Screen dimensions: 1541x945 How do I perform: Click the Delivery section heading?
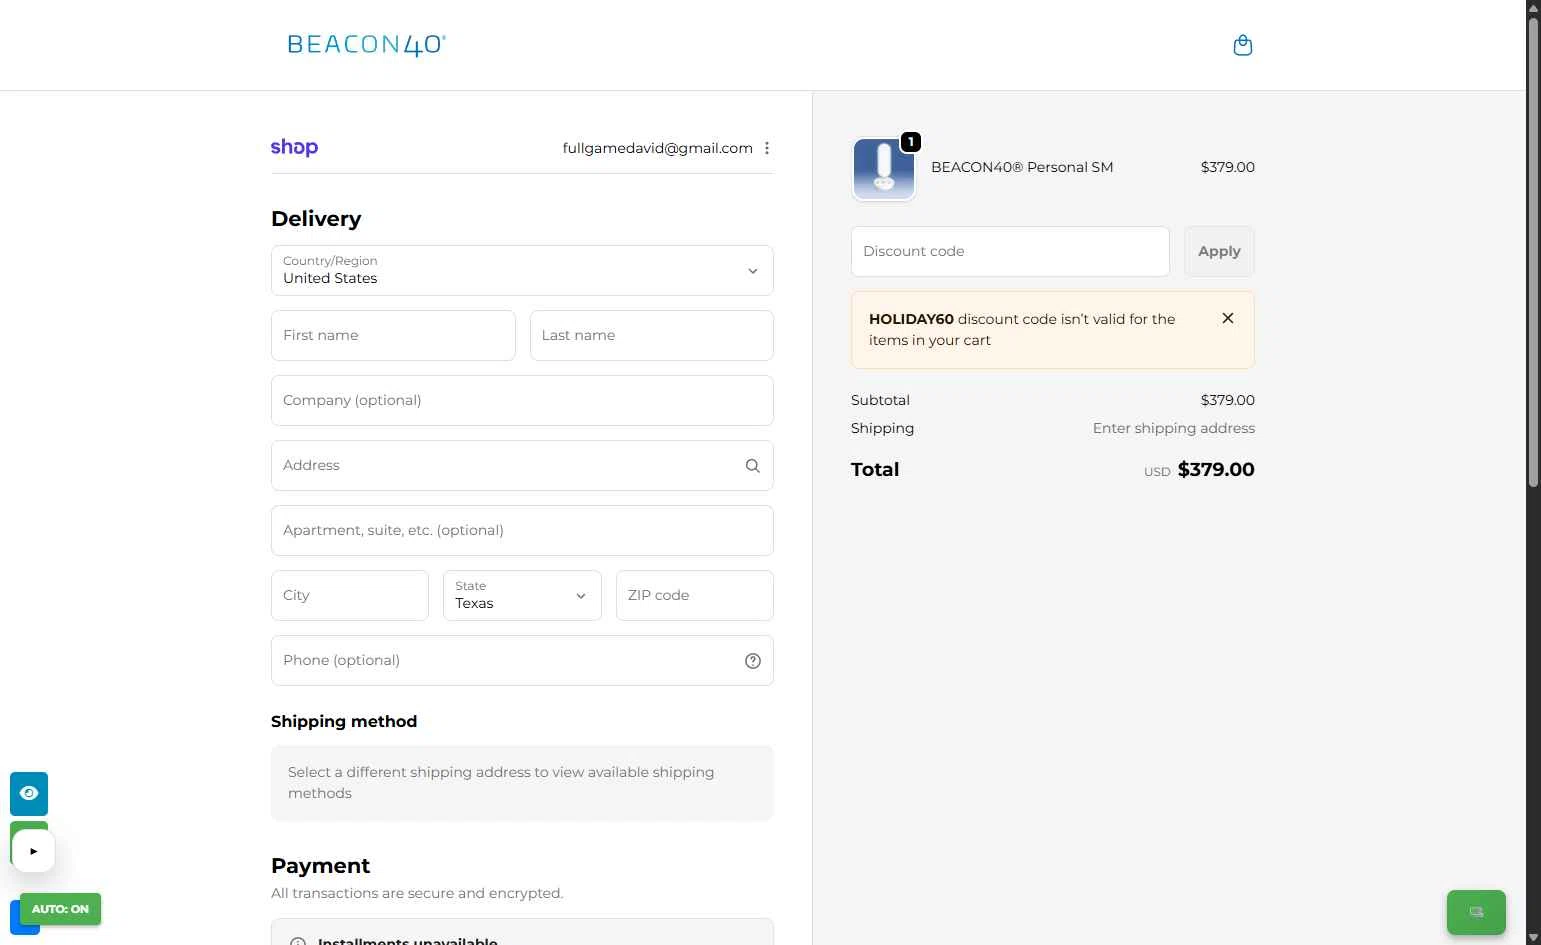(x=316, y=218)
